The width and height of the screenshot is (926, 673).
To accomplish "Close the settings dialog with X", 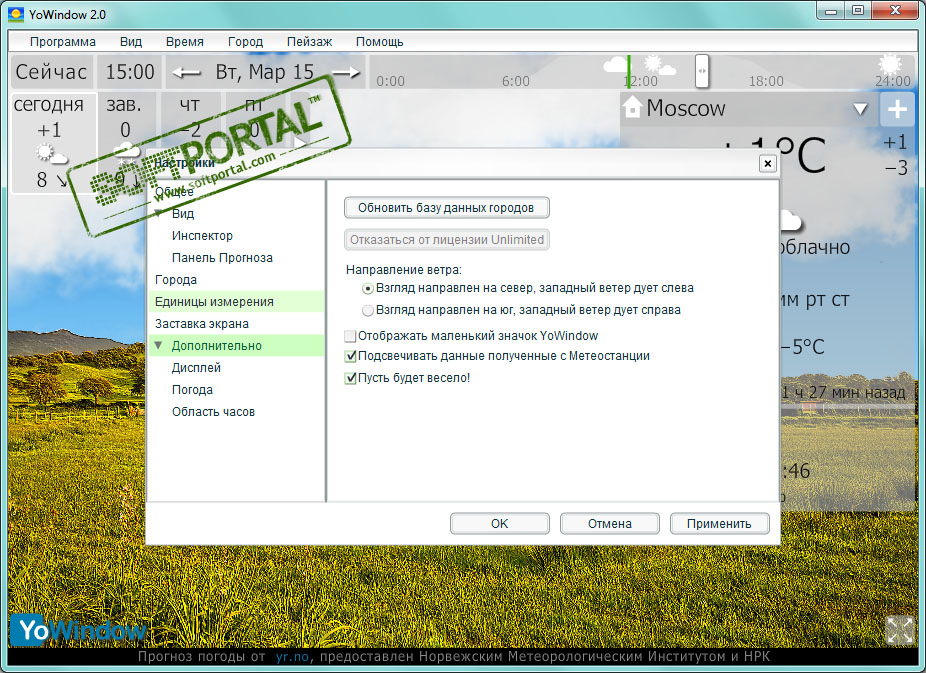I will click(x=767, y=164).
